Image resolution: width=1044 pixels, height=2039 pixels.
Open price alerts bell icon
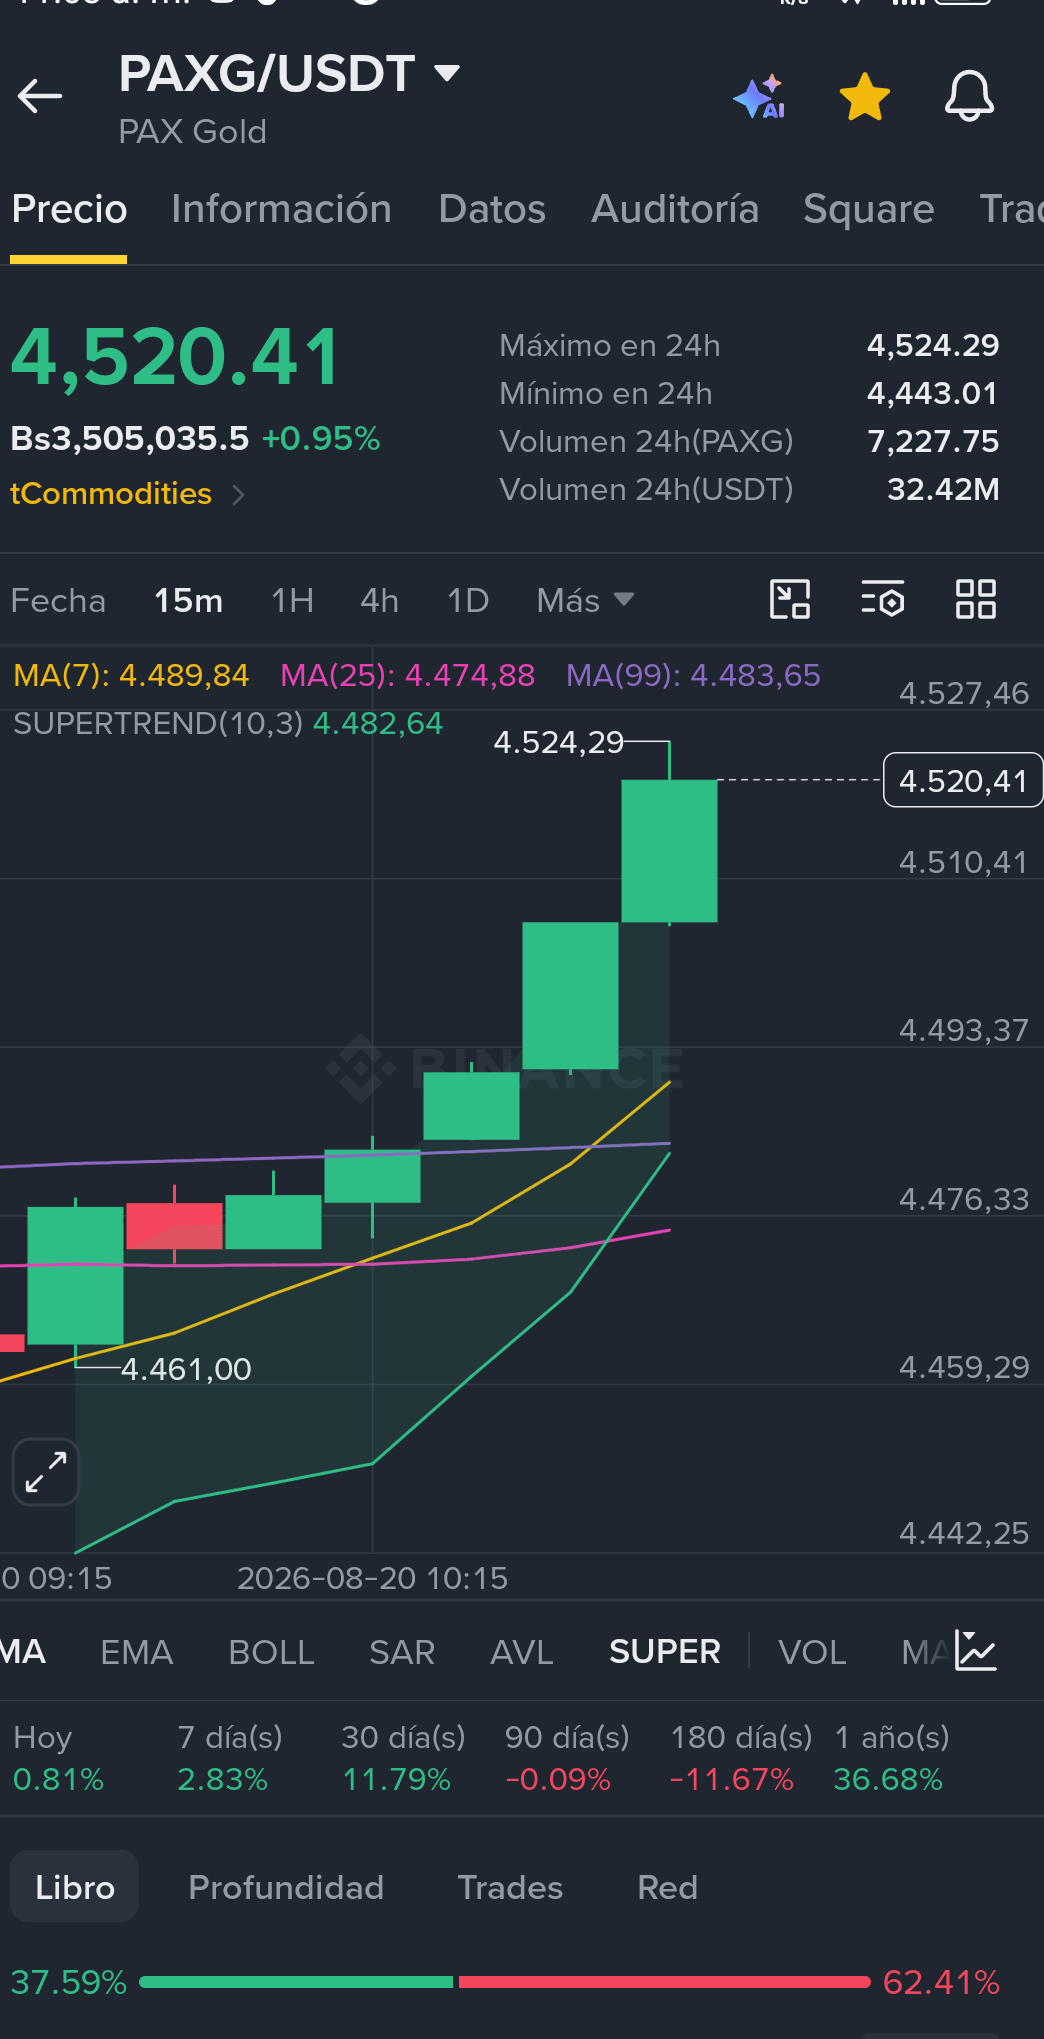click(970, 97)
